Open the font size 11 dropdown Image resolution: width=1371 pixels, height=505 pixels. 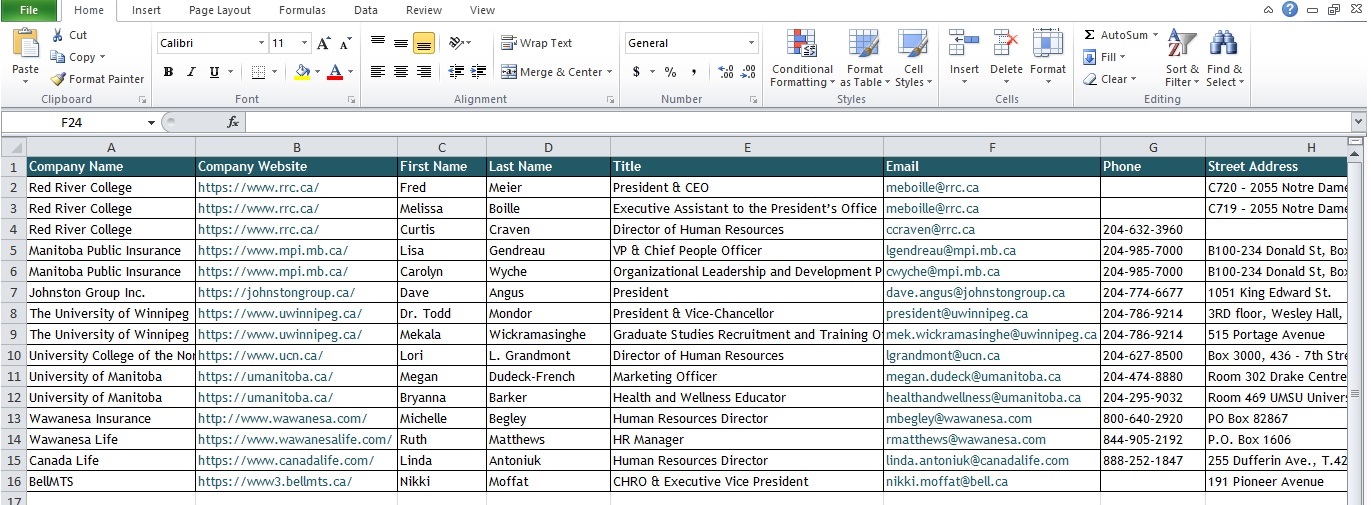pos(305,43)
